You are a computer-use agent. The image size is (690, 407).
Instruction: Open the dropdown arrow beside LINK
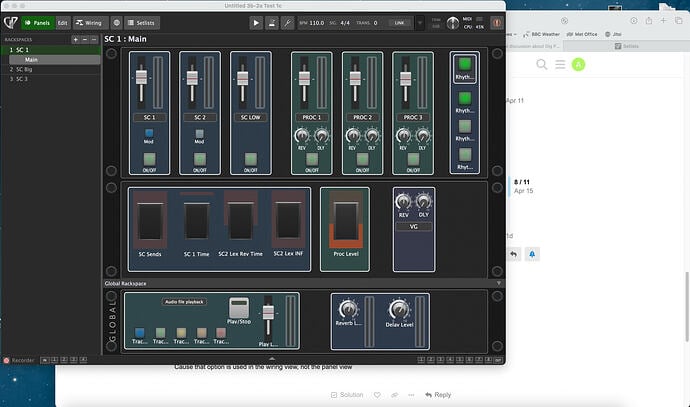[419, 23]
